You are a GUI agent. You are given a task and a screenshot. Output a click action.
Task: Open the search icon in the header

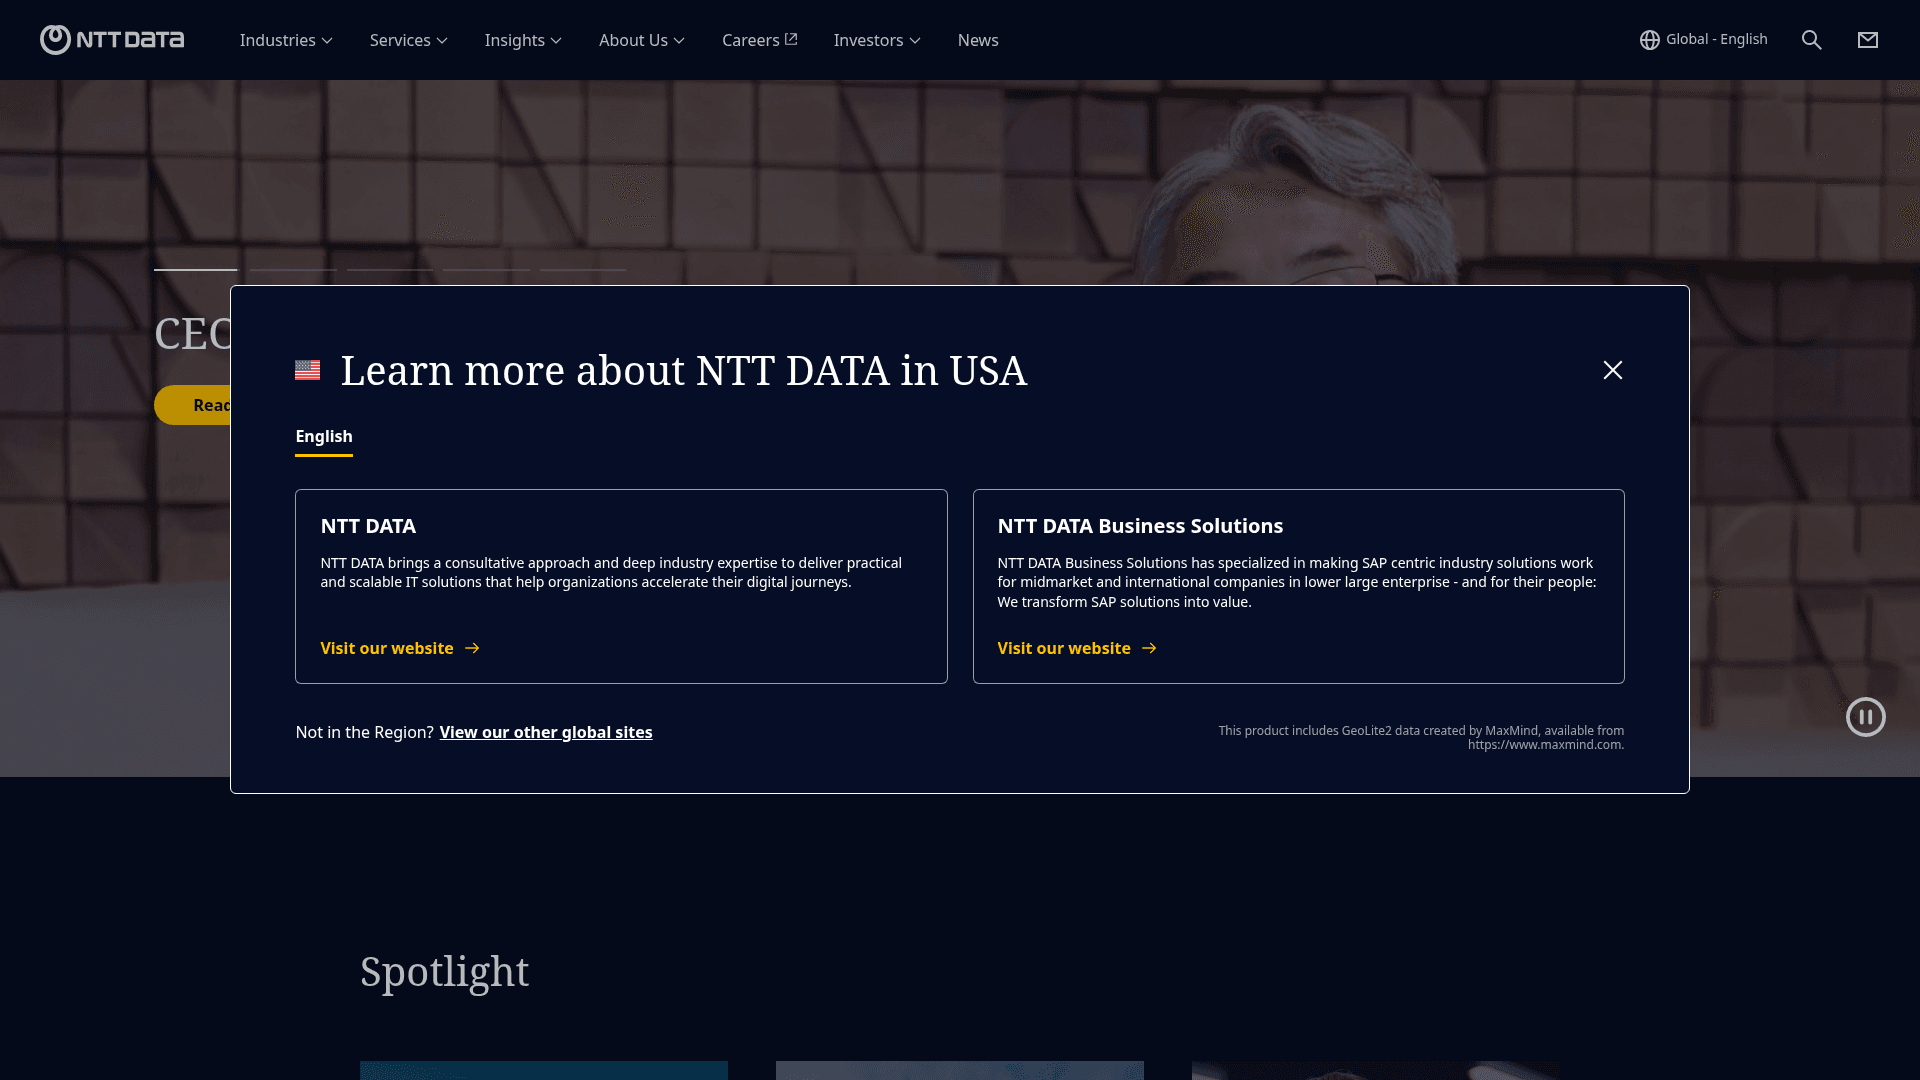click(x=1811, y=40)
